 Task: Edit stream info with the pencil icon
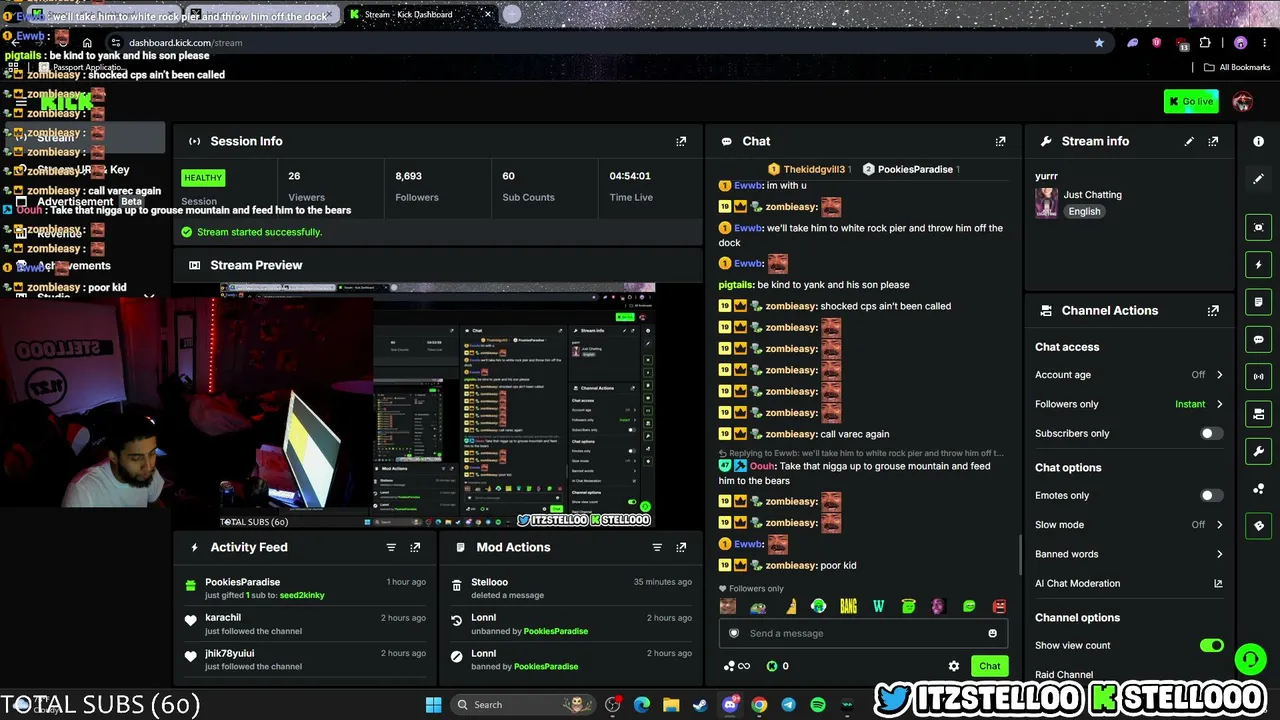(1189, 141)
